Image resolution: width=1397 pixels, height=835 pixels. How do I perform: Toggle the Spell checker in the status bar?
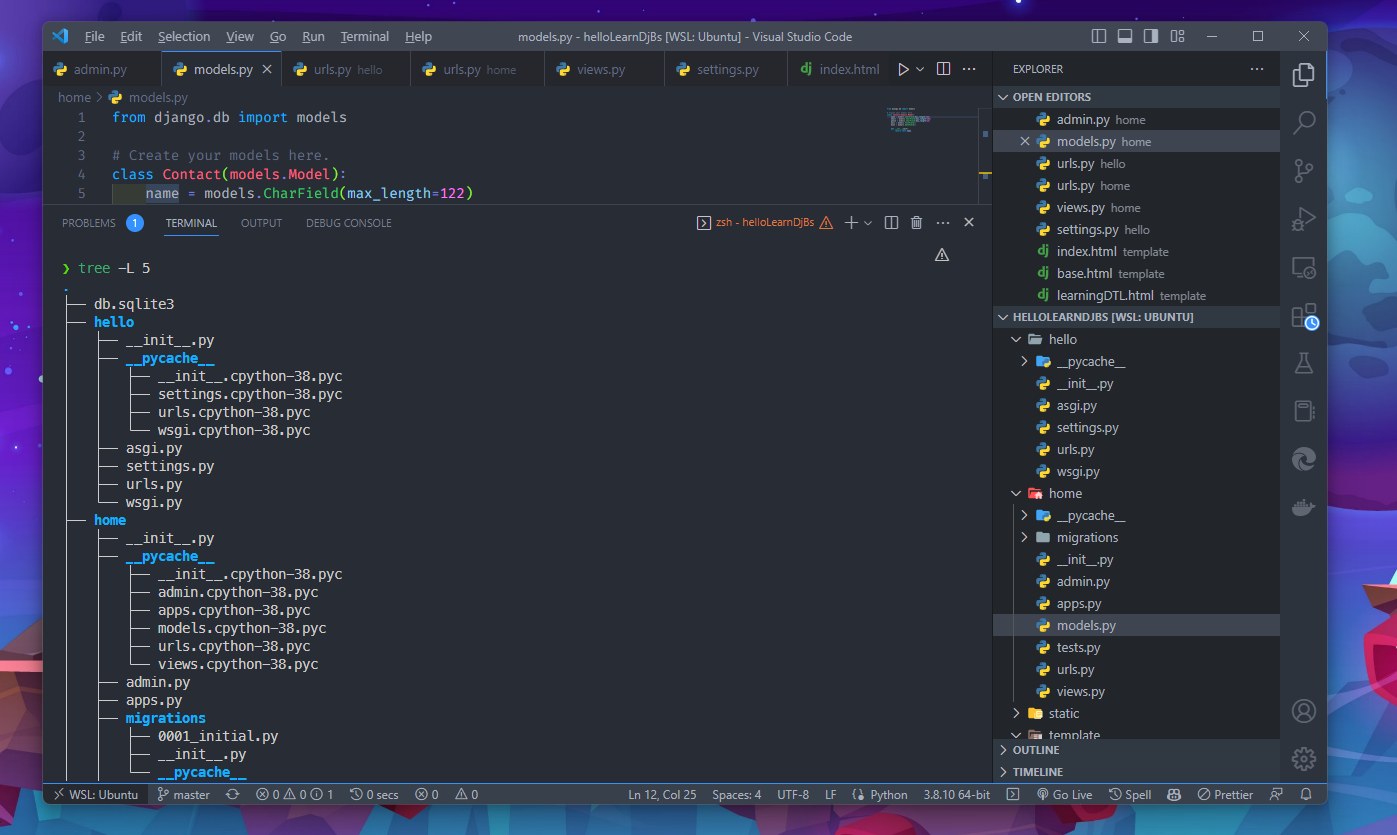pos(1129,794)
